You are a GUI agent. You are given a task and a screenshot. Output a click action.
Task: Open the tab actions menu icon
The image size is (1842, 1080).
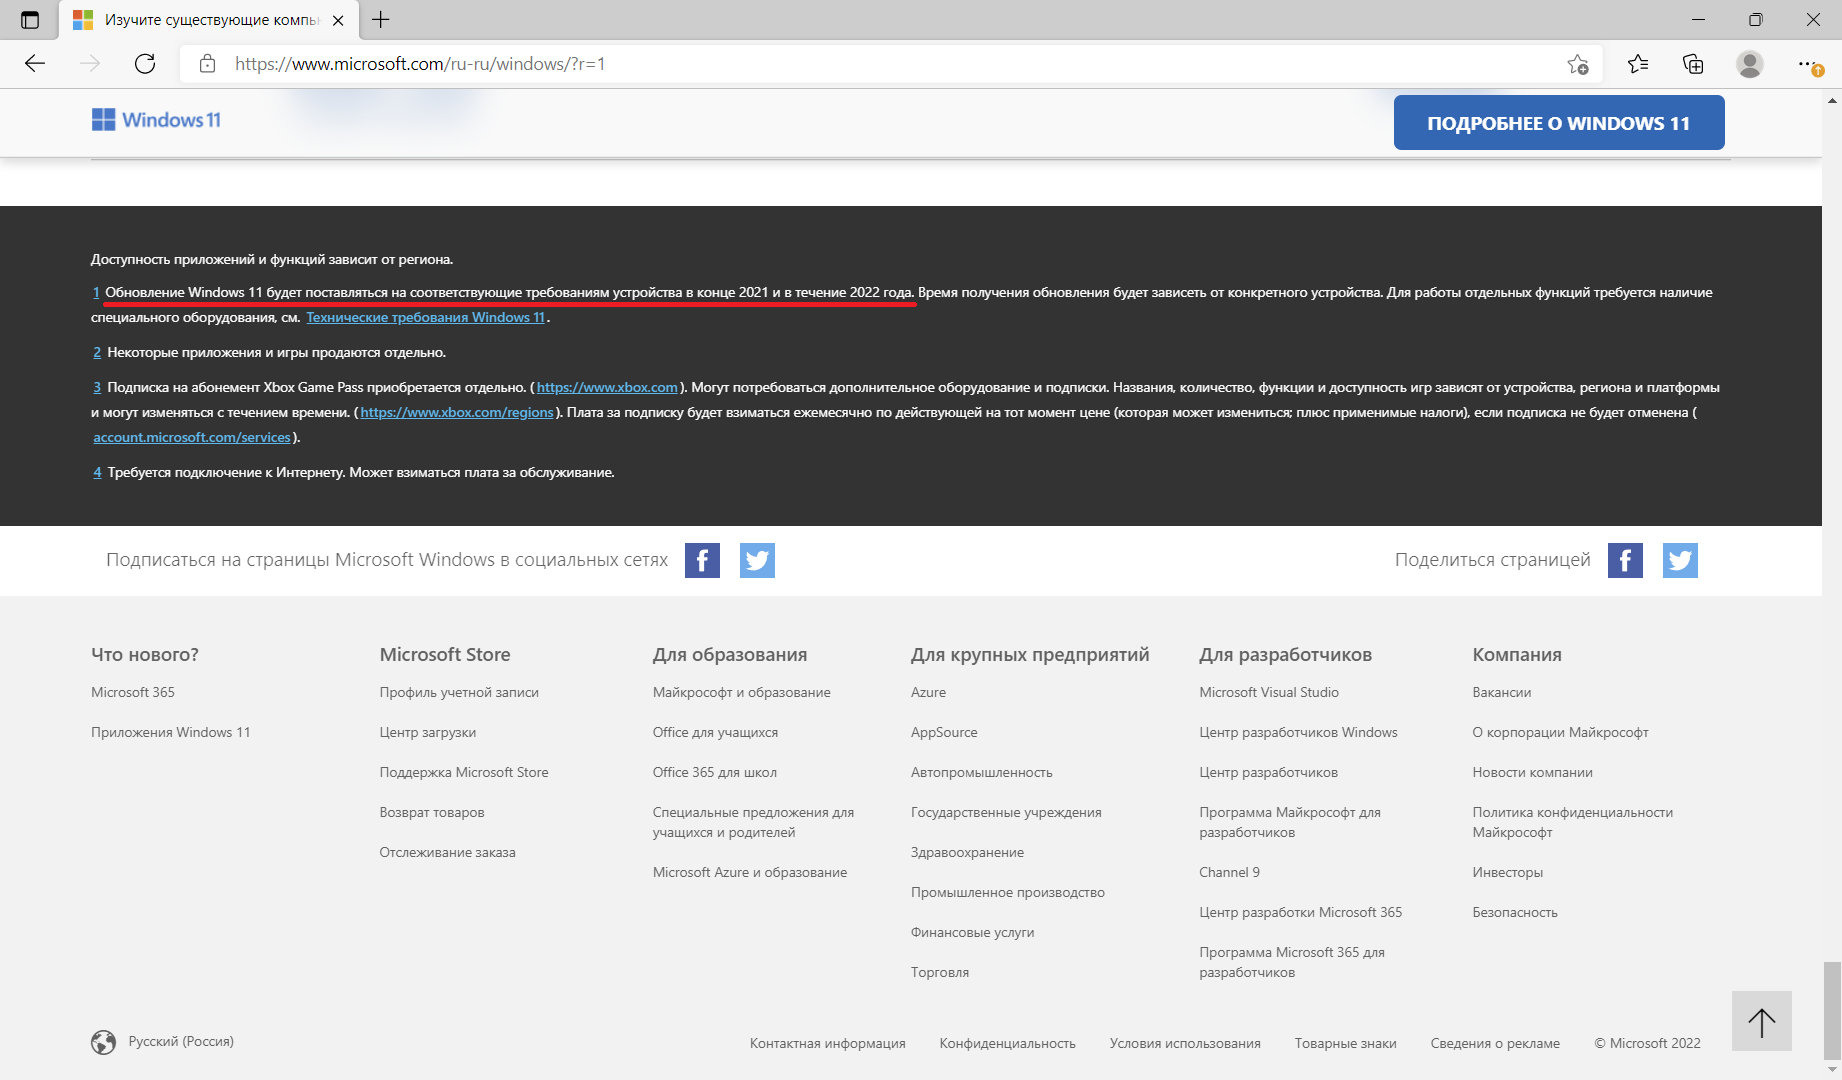[x=30, y=20]
